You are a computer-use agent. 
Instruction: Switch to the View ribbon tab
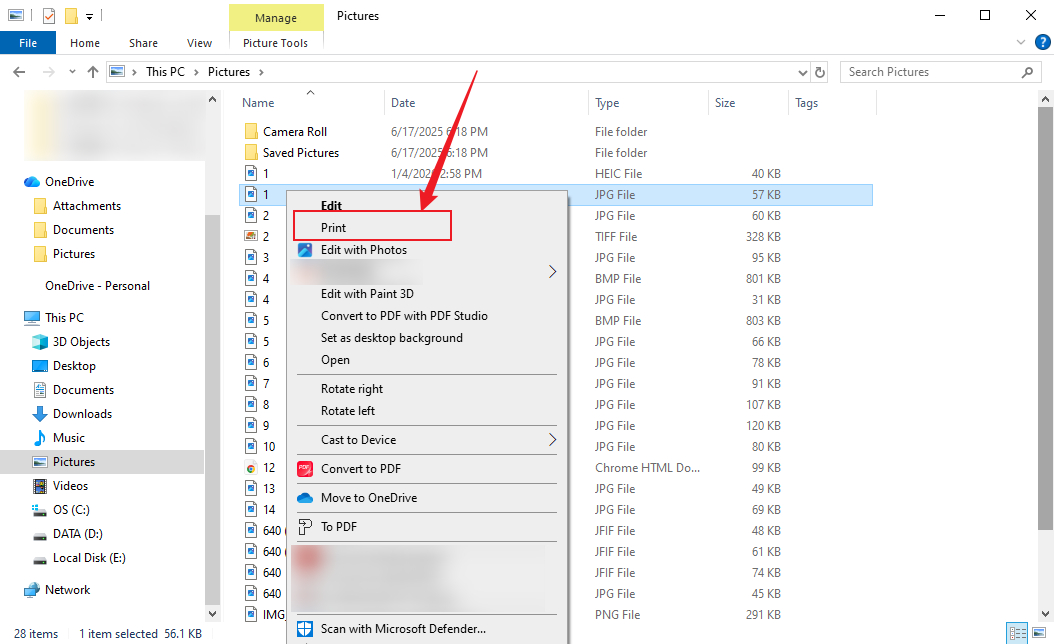[199, 43]
